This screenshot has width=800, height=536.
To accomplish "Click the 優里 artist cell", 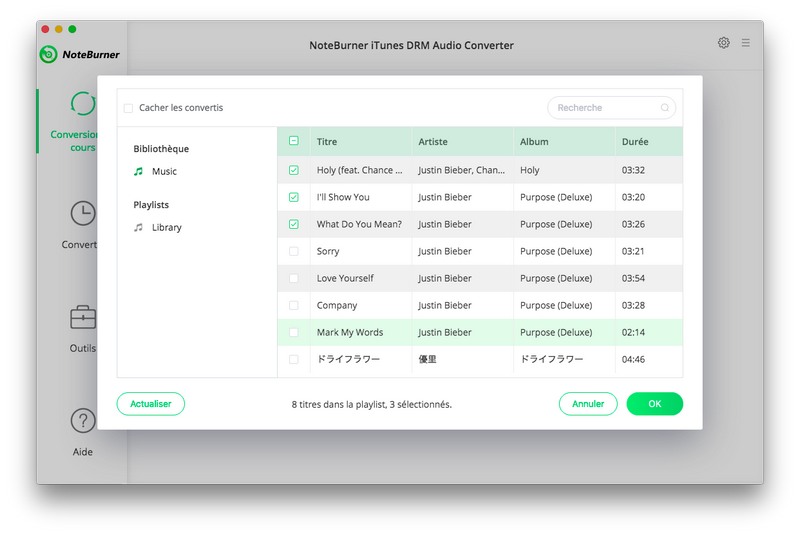I will point(428,360).
